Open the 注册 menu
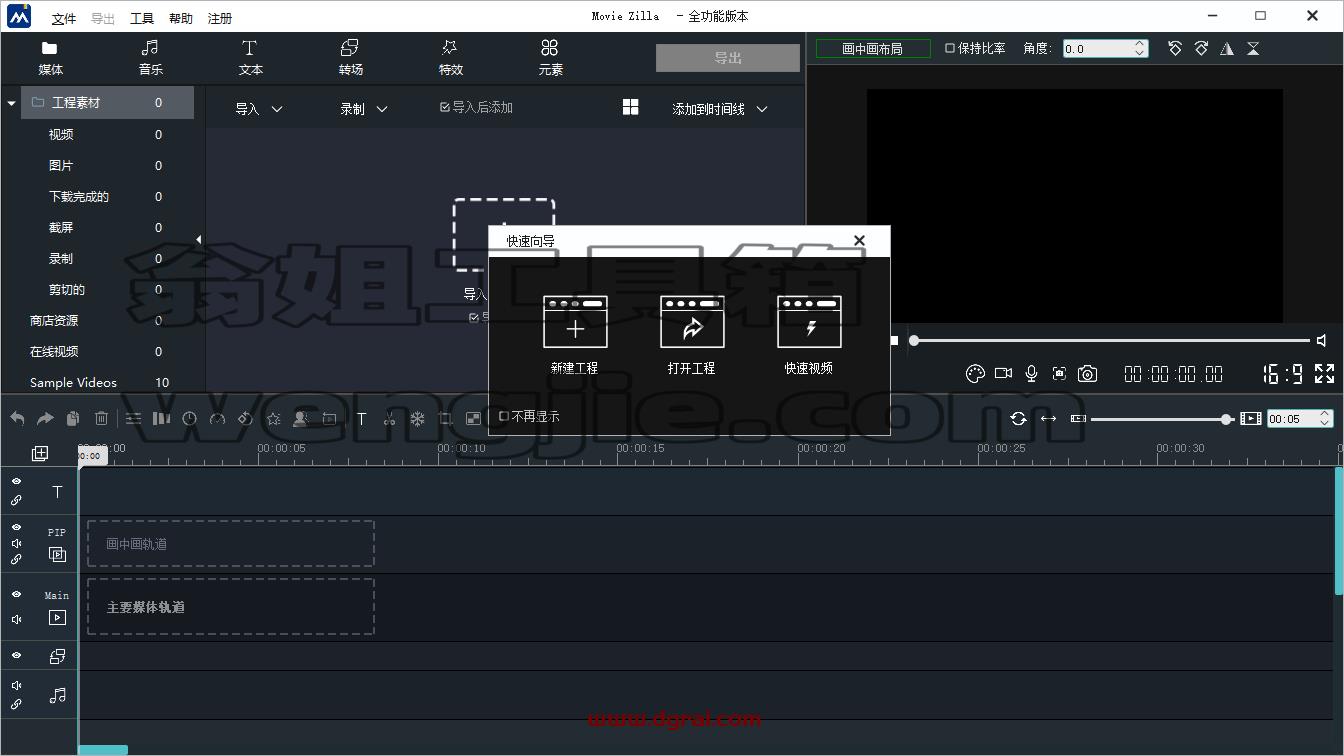Image resolution: width=1344 pixels, height=756 pixels. point(220,18)
